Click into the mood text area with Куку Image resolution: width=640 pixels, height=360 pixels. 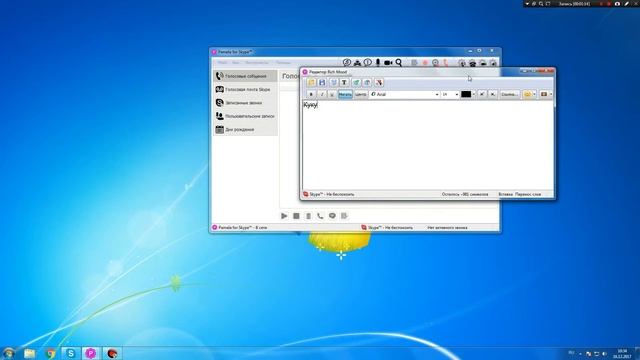point(427,145)
